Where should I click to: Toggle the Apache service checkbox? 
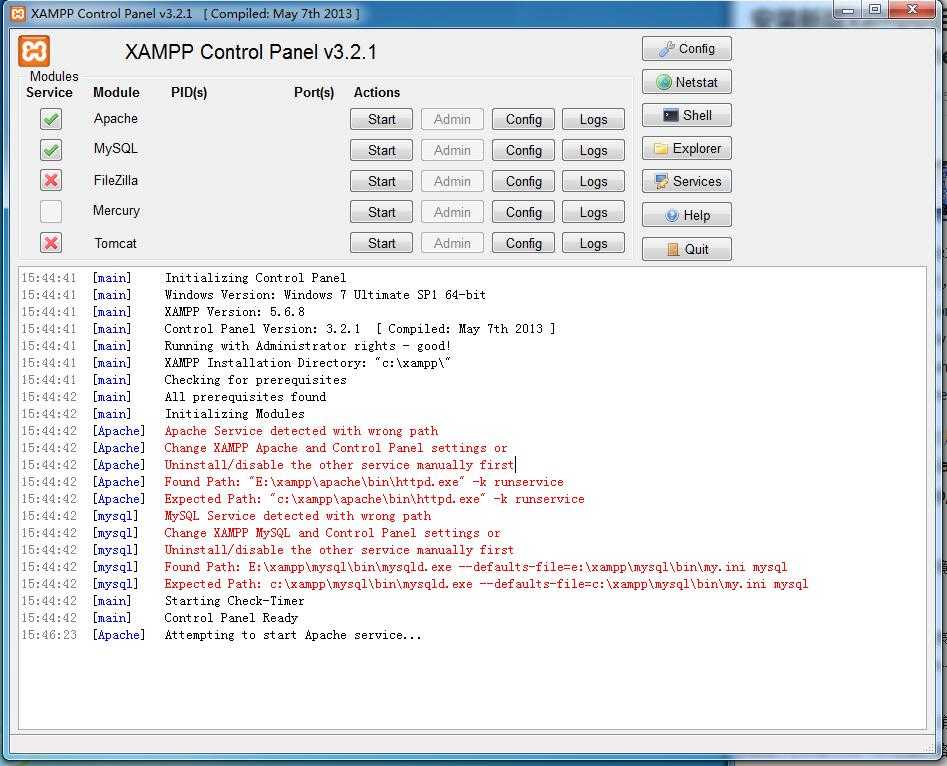[51, 119]
